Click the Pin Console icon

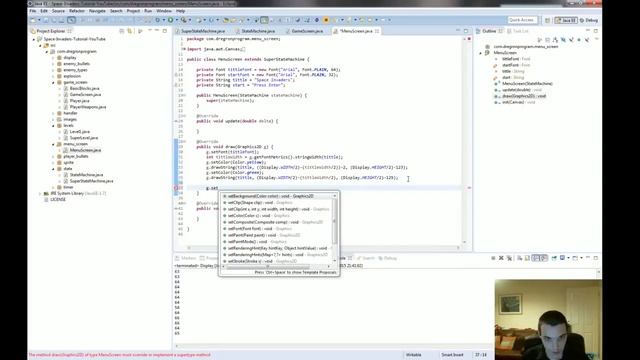tap(554, 258)
